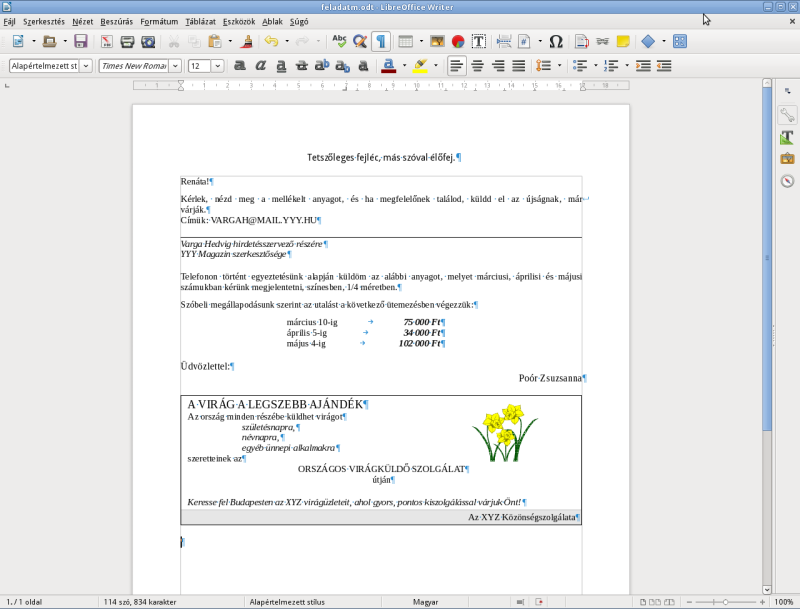The image size is (800, 609).
Task: Click the blue diamond Basic Shapes icon
Action: 648,41
